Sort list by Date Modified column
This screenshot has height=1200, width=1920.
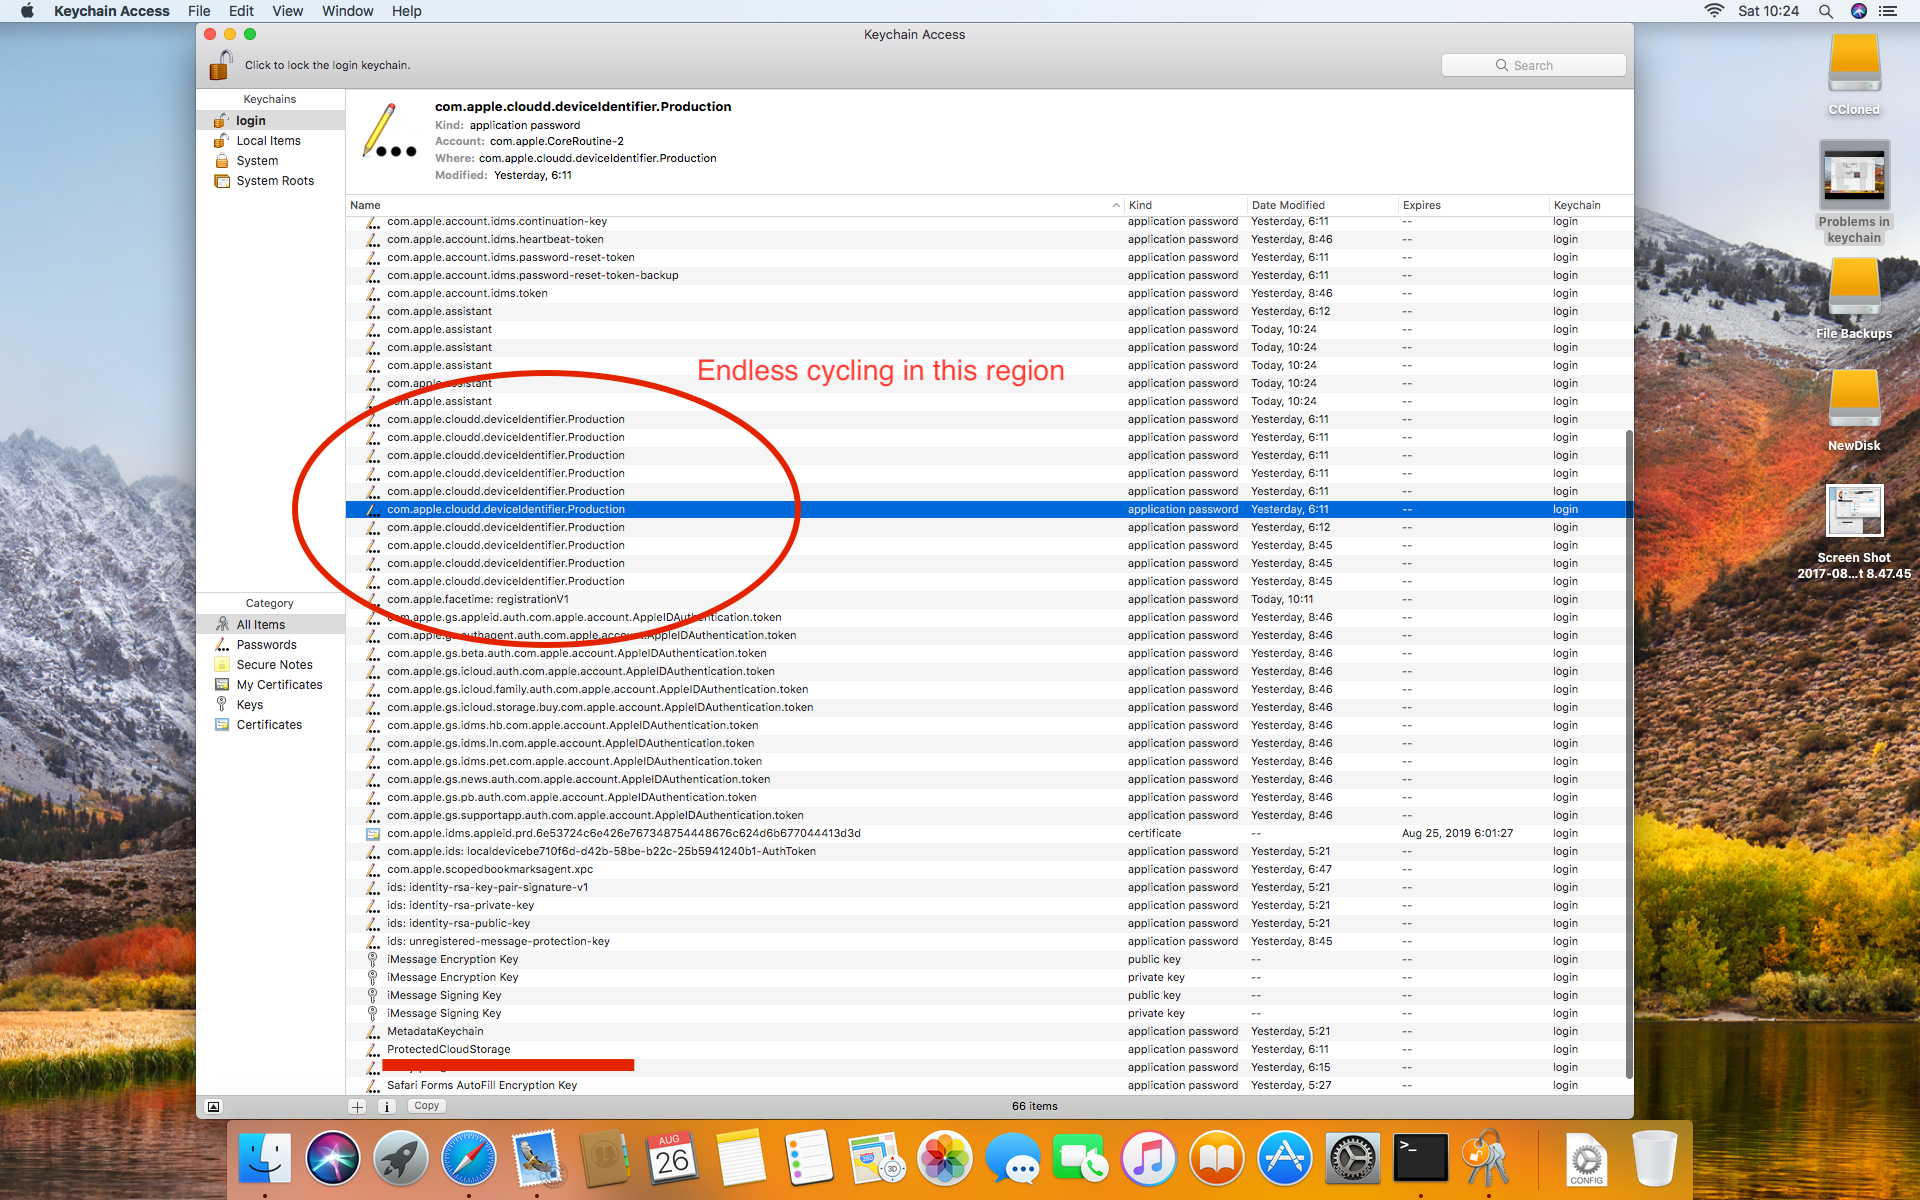coord(1322,205)
